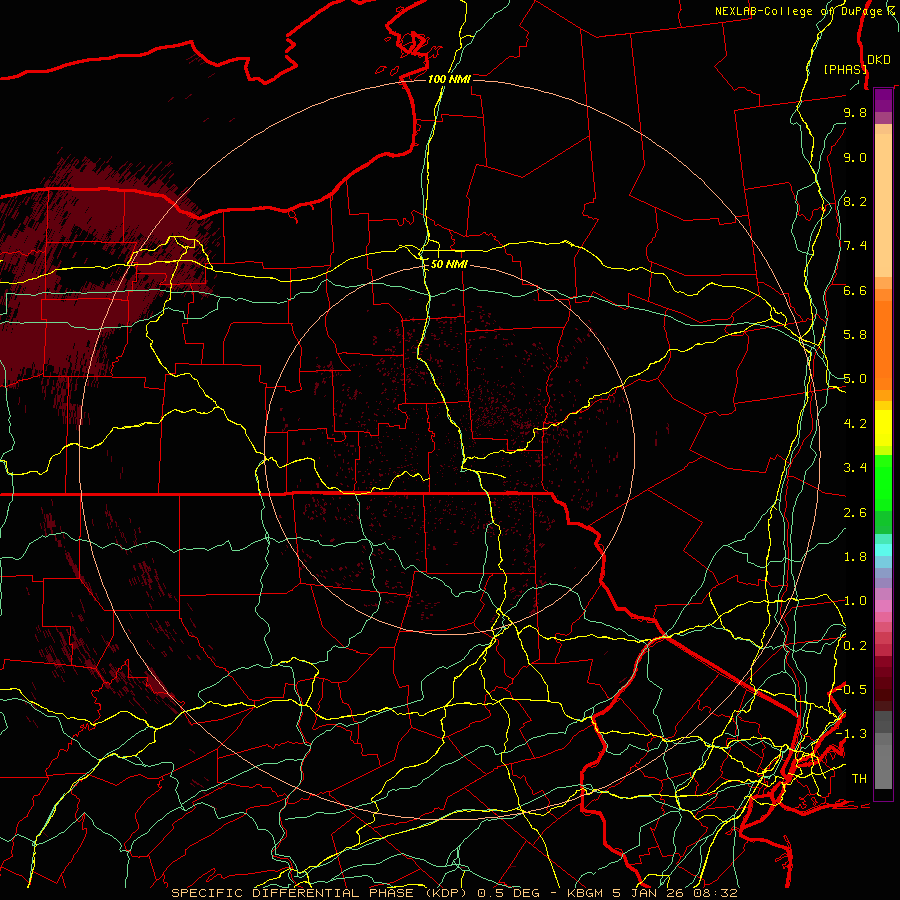Image resolution: width=900 pixels, height=900 pixels.
Task: Click the 7.4 scale label
Action: (x=855, y=246)
